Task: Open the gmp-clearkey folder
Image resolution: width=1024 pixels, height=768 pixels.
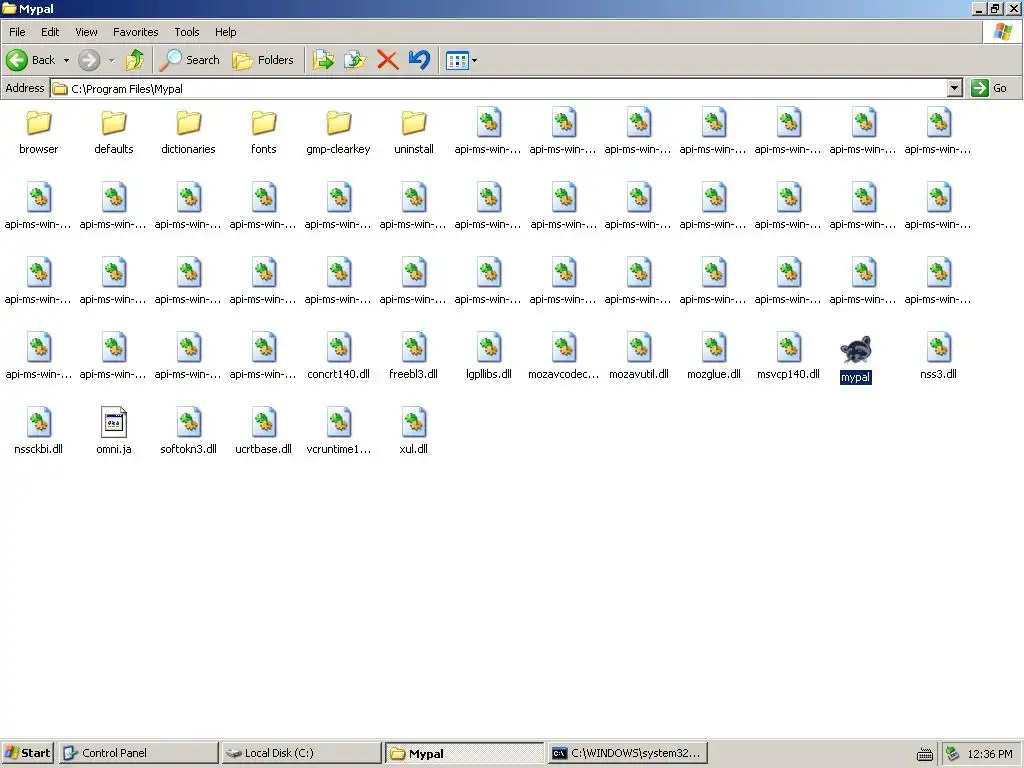Action: tap(339, 123)
